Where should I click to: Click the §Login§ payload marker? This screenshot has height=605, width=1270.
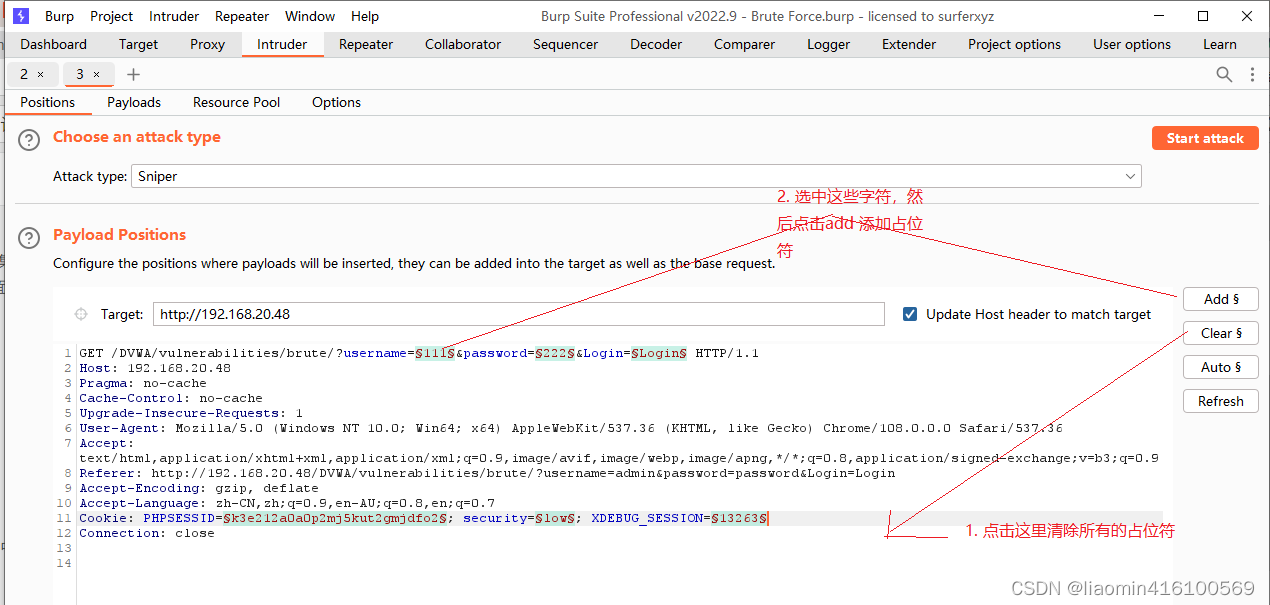pos(659,353)
